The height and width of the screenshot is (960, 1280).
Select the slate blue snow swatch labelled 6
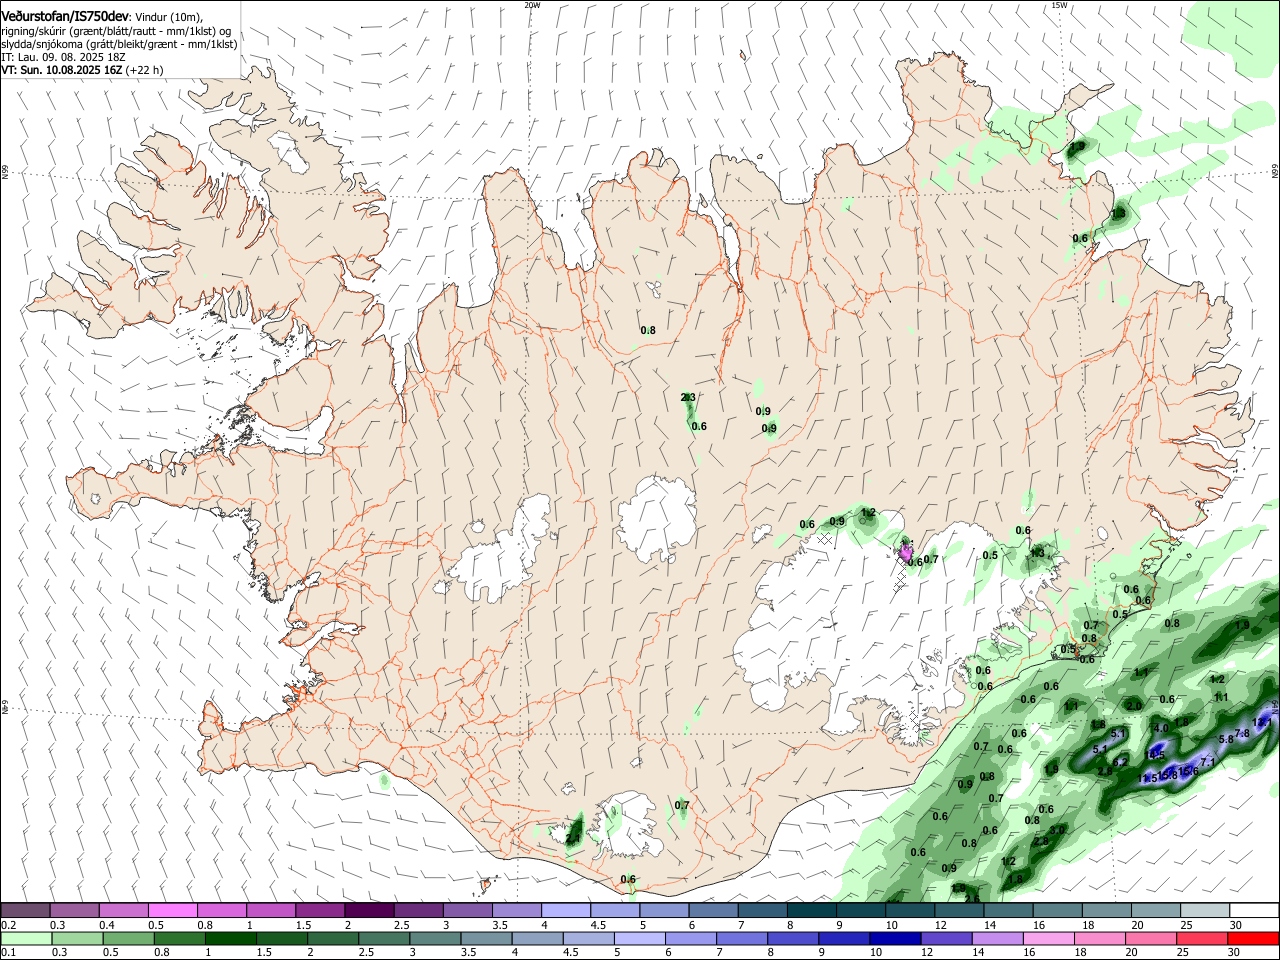(713, 910)
